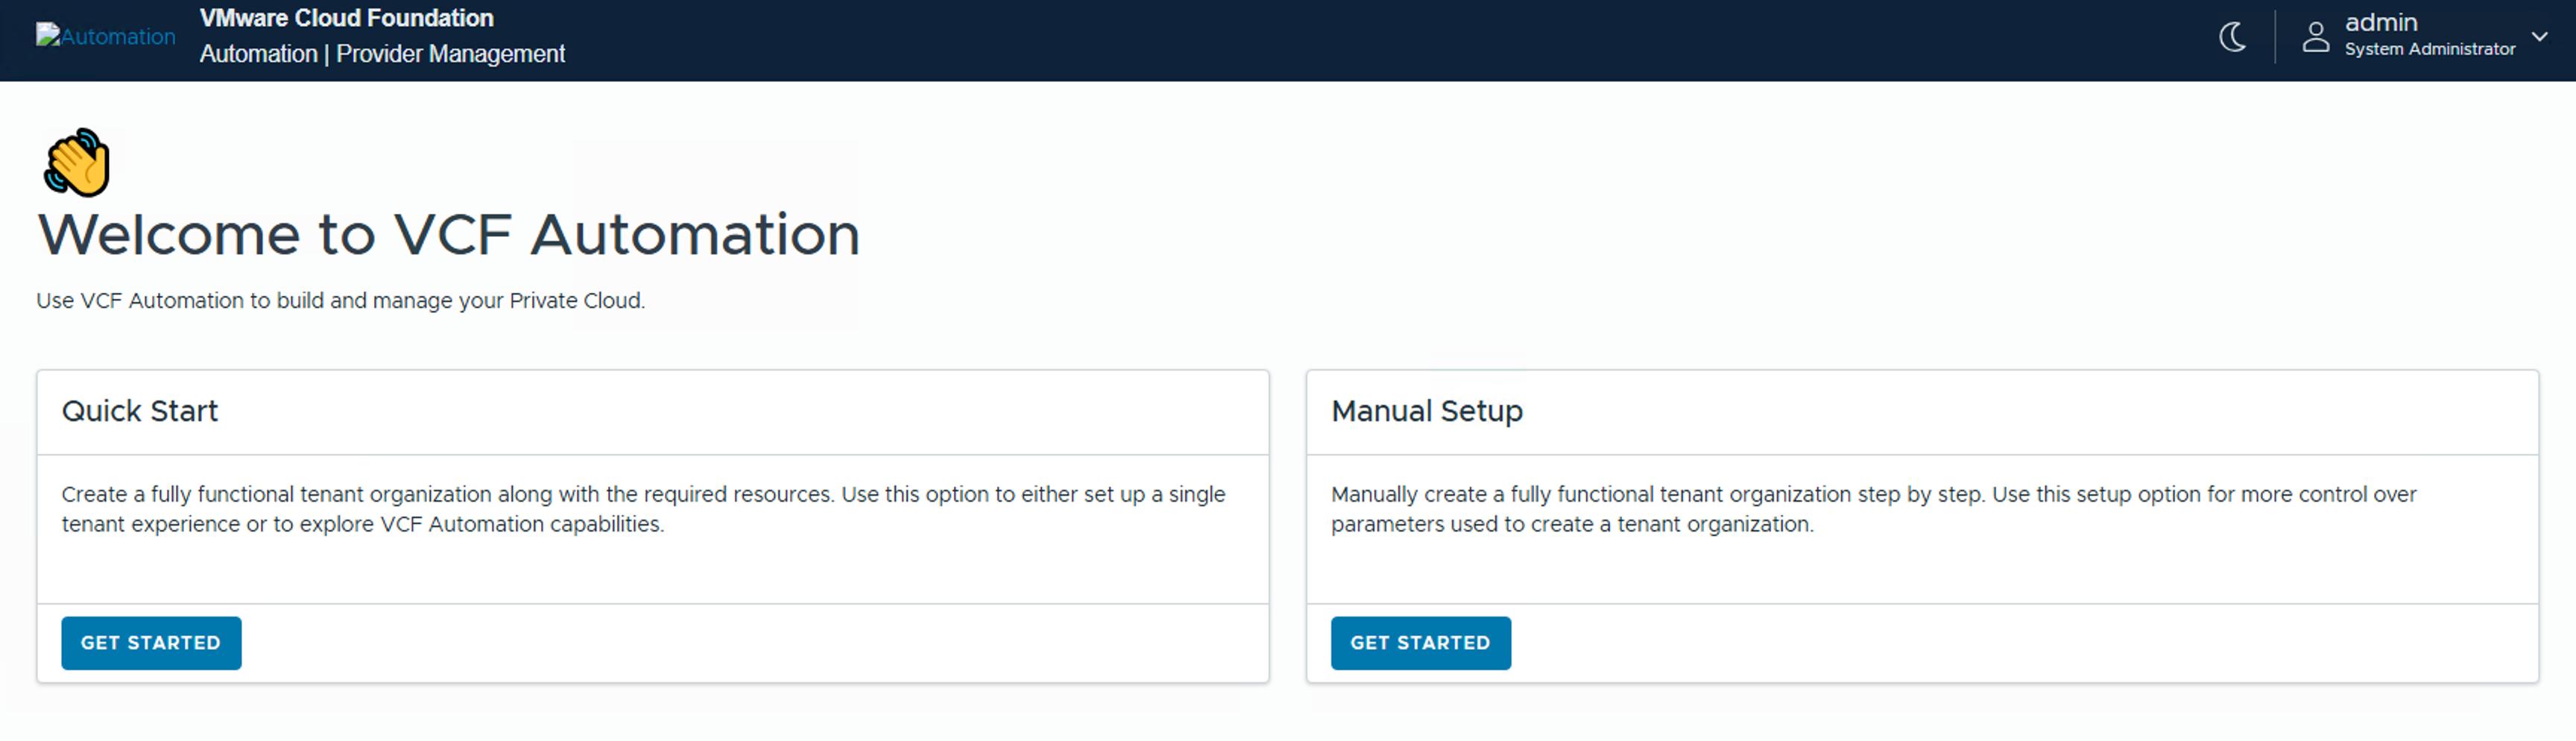
Task: Click the user avatar icon
Action: (x=2315, y=37)
